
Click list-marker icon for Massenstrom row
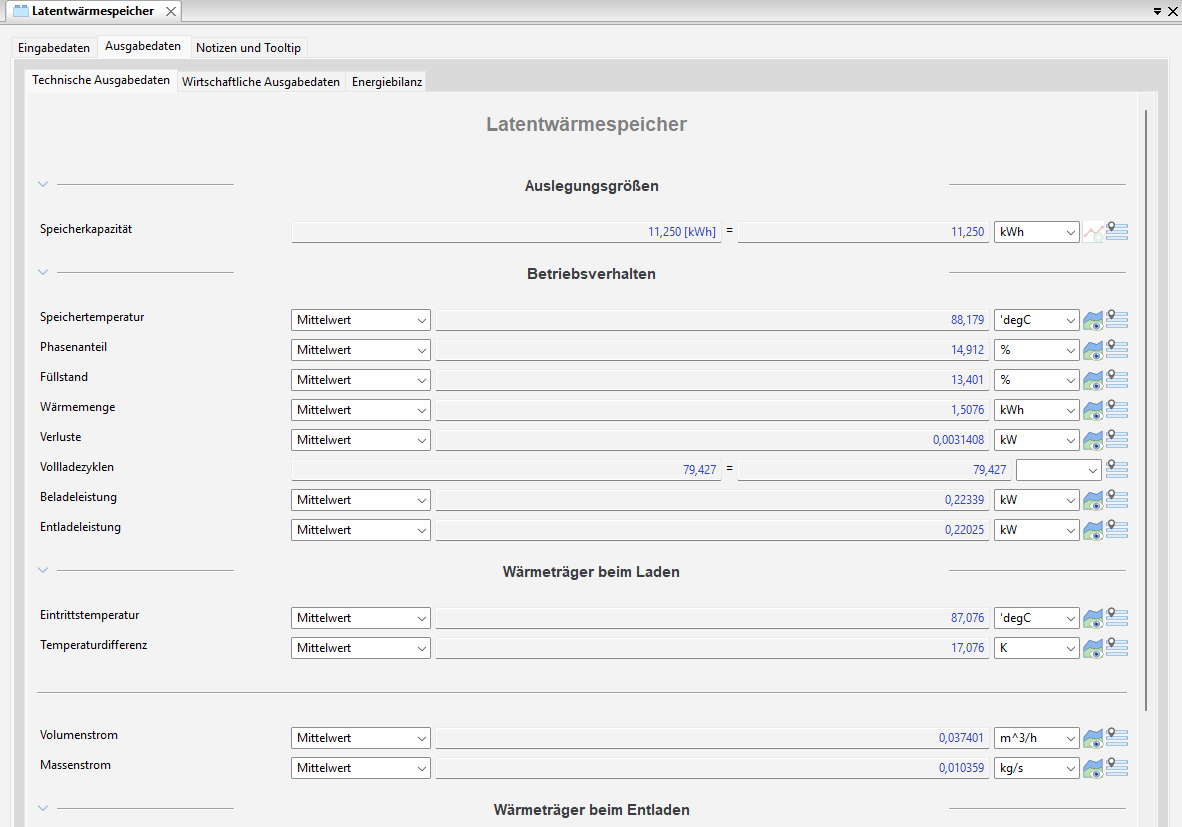pyautogui.click(x=1117, y=768)
